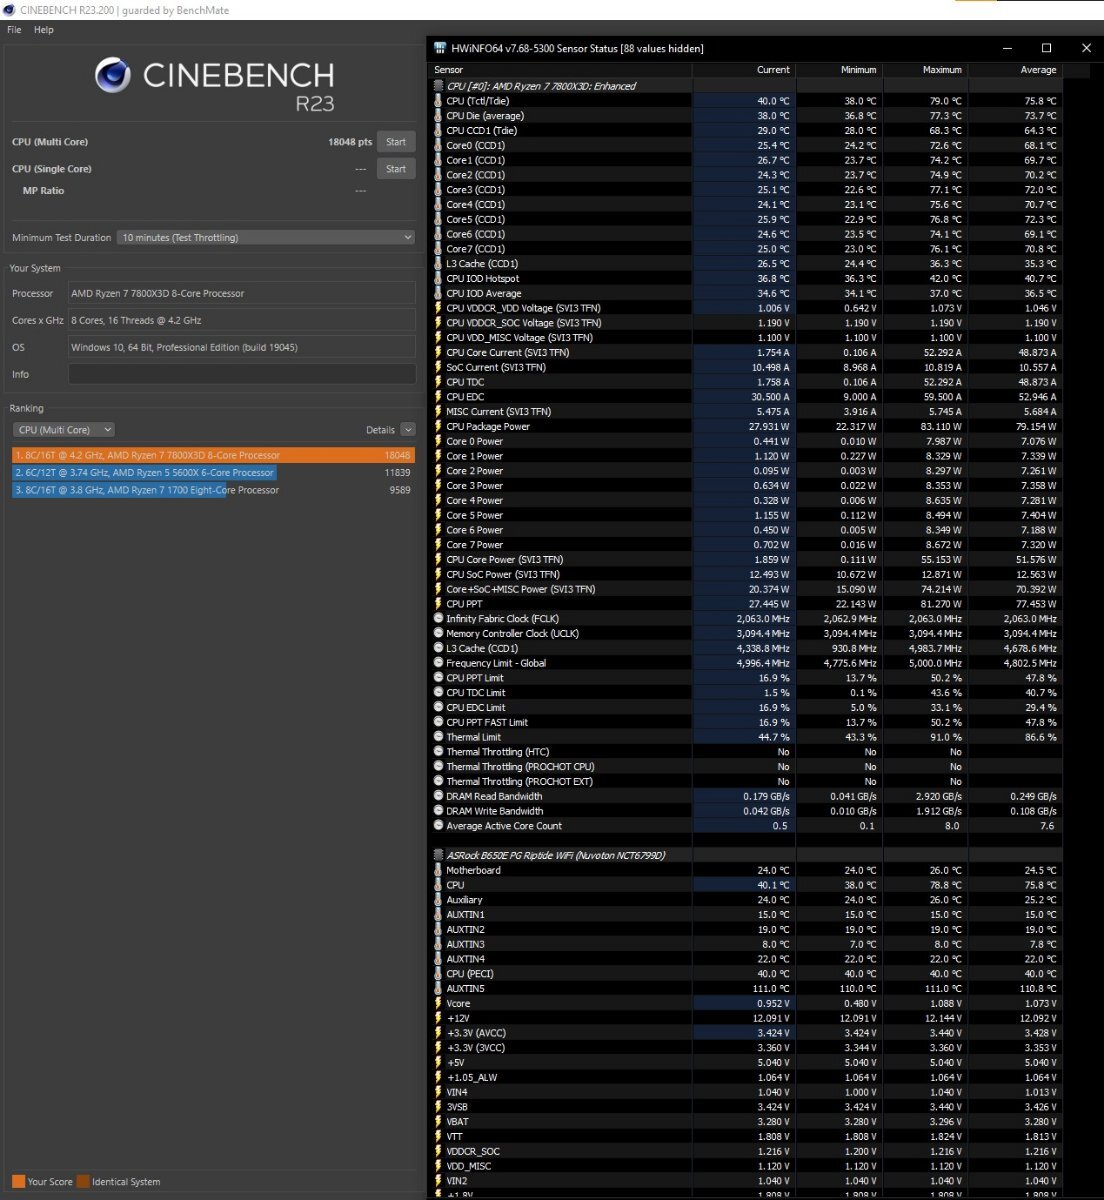Viewport: 1104px width, 1200px height.
Task: Click circle icon beside Thermal Limit
Action: [438, 737]
